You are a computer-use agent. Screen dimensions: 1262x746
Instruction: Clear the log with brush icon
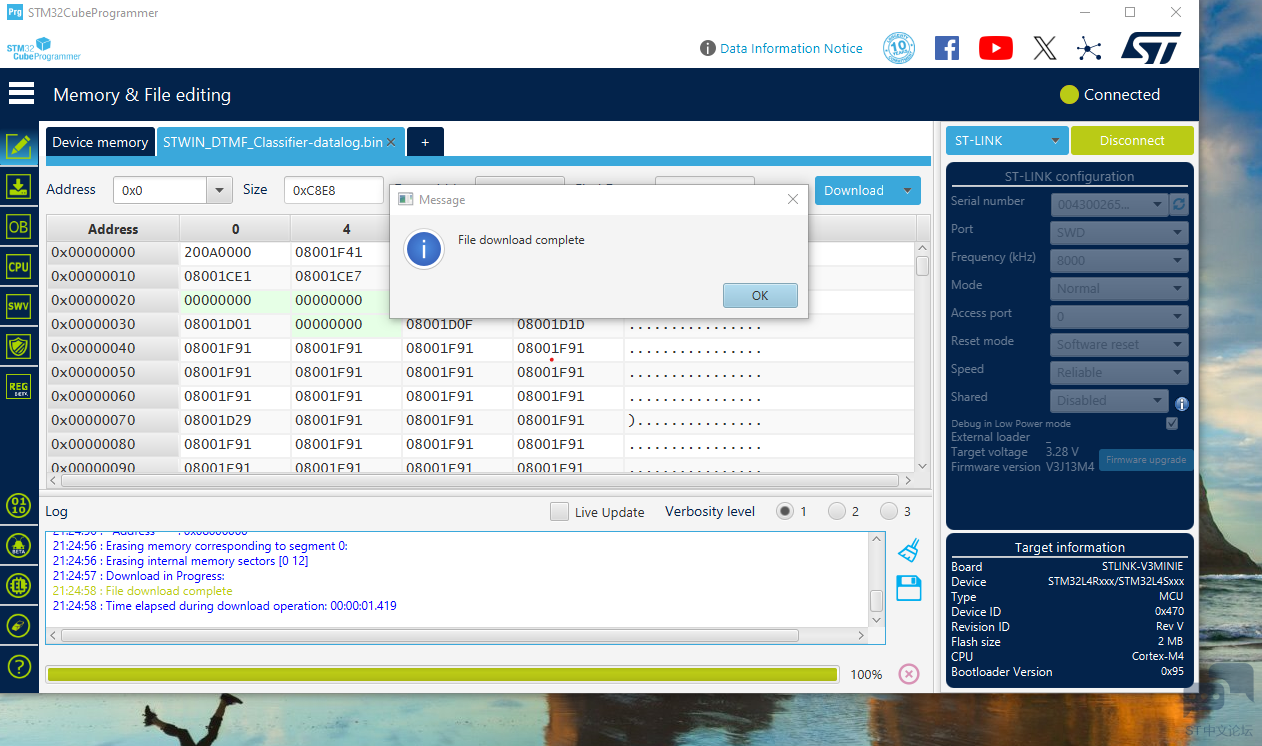click(x=908, y=549)
